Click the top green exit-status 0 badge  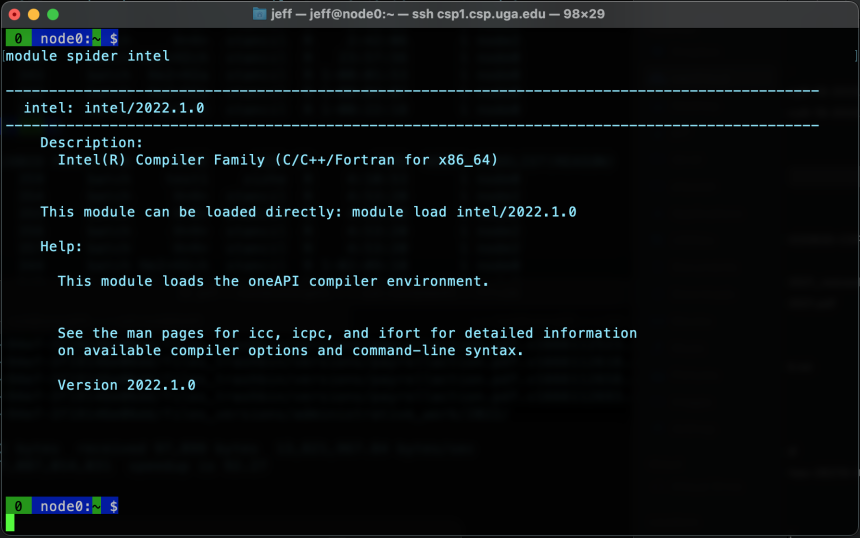[19, 38]
